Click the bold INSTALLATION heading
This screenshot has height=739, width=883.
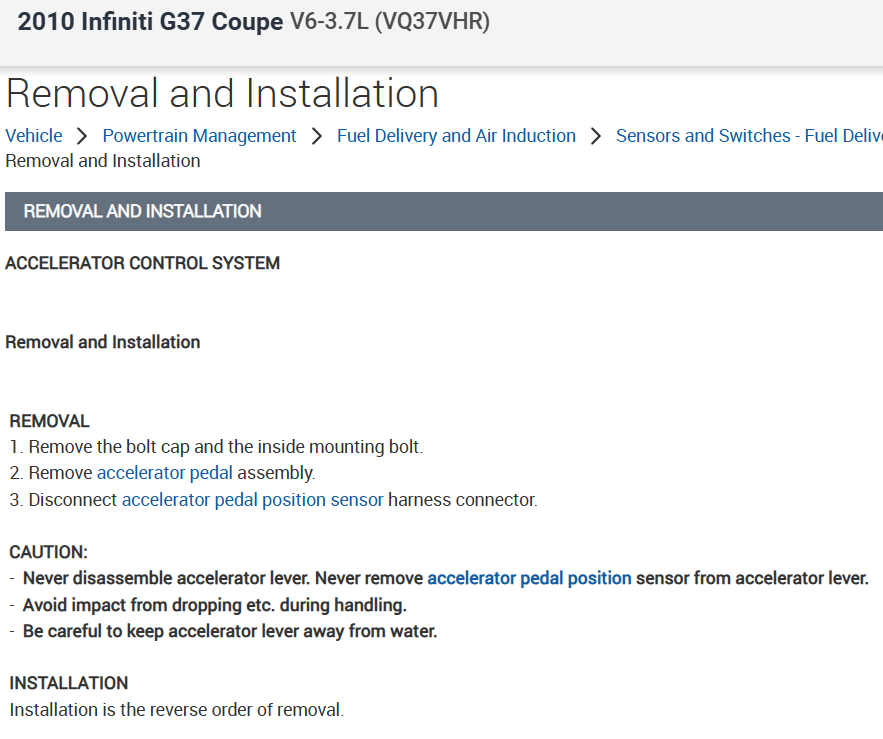[x=69, y=683]
